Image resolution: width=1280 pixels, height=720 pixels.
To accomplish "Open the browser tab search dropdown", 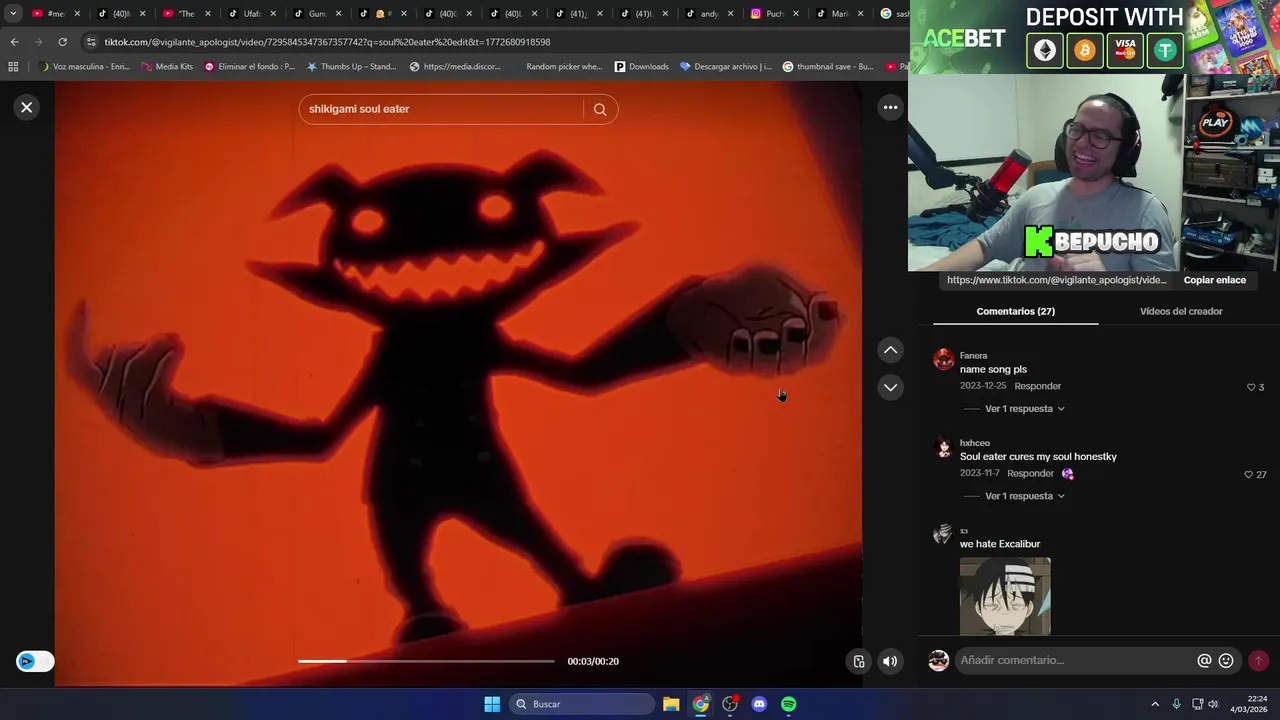I will click(x=13, y=14).
